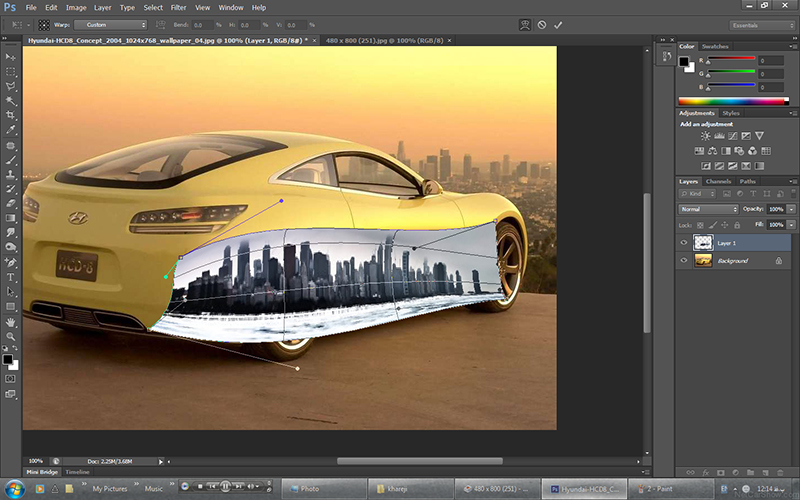Open the Fill slider dropdown arrow
This screenshot has width=800, height=500.
(791, 224)
